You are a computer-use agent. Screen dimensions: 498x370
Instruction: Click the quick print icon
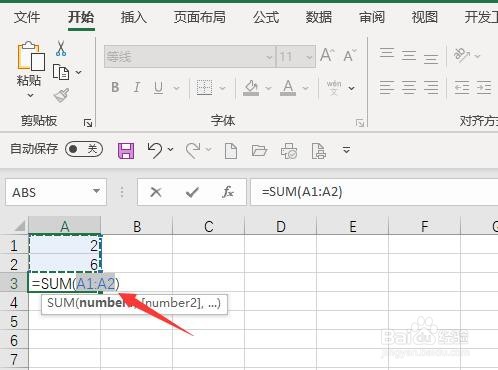tap(289, 151)
